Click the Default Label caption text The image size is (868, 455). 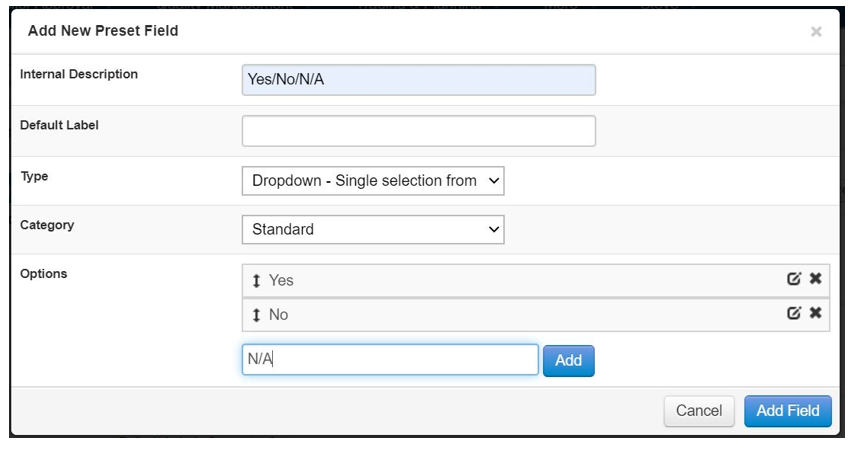click(x=59, y=126)
